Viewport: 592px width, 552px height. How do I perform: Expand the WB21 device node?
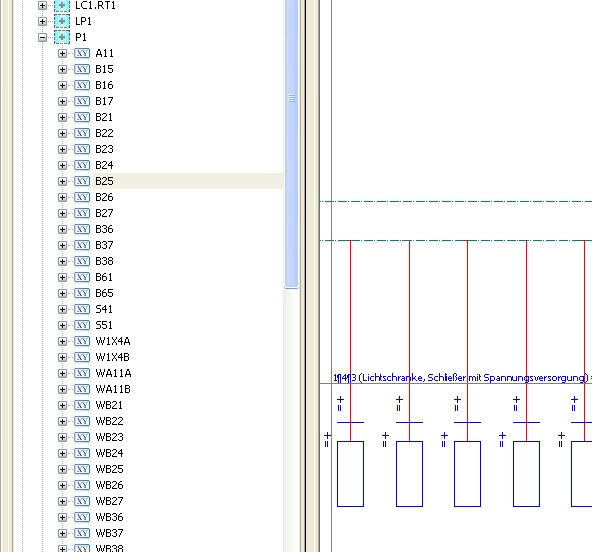[62, 406]
